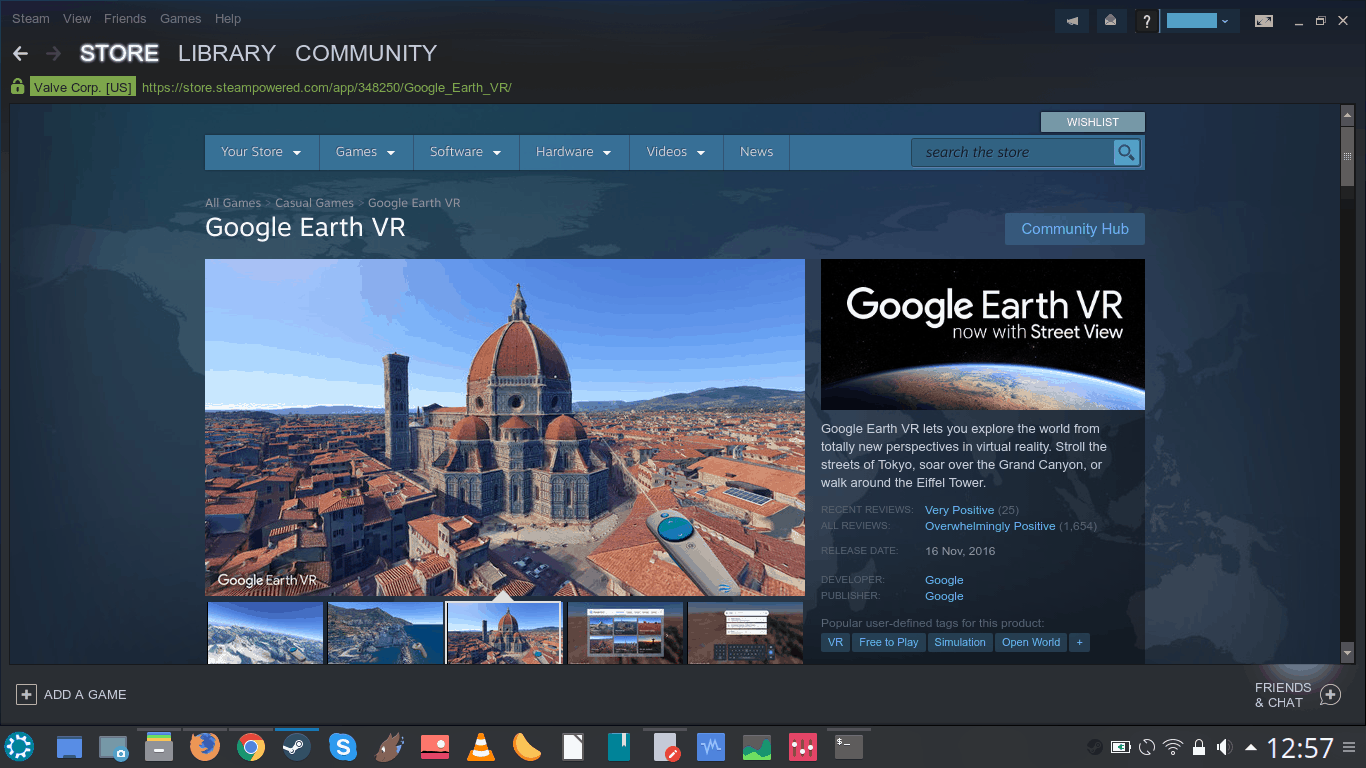
Task: Click the forward navigation arrow
Action: pos(54,53)
